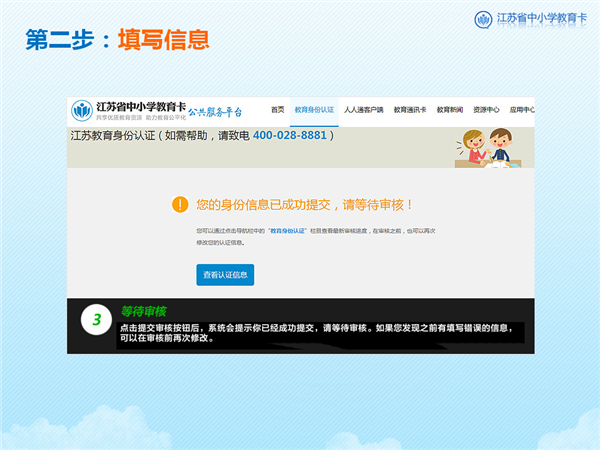Click the 江苏教育身份认证 heading text
Screen dimensions: 600x450
pos(112,135)
